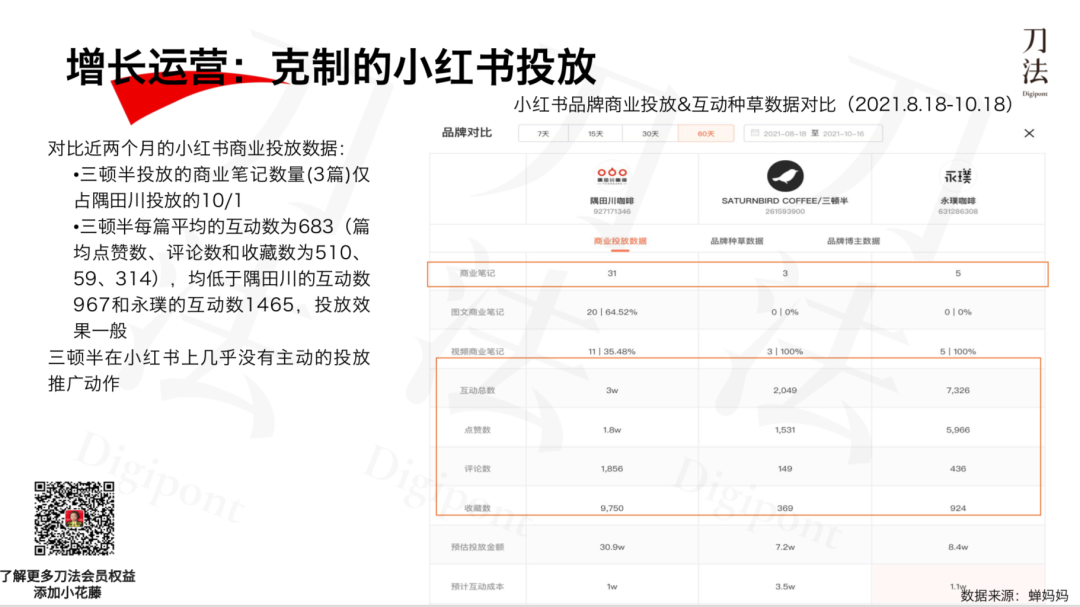This screenshot has width=1080, height=607.
Task: Click the 预计互动成本 row label
Action: [477, 586]
